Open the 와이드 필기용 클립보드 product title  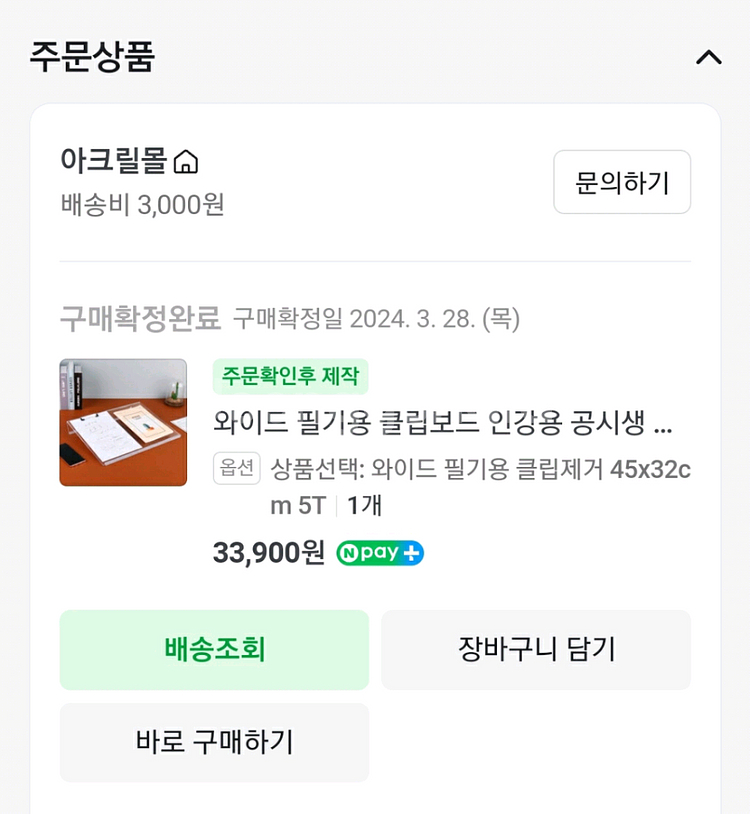[442, 424]
